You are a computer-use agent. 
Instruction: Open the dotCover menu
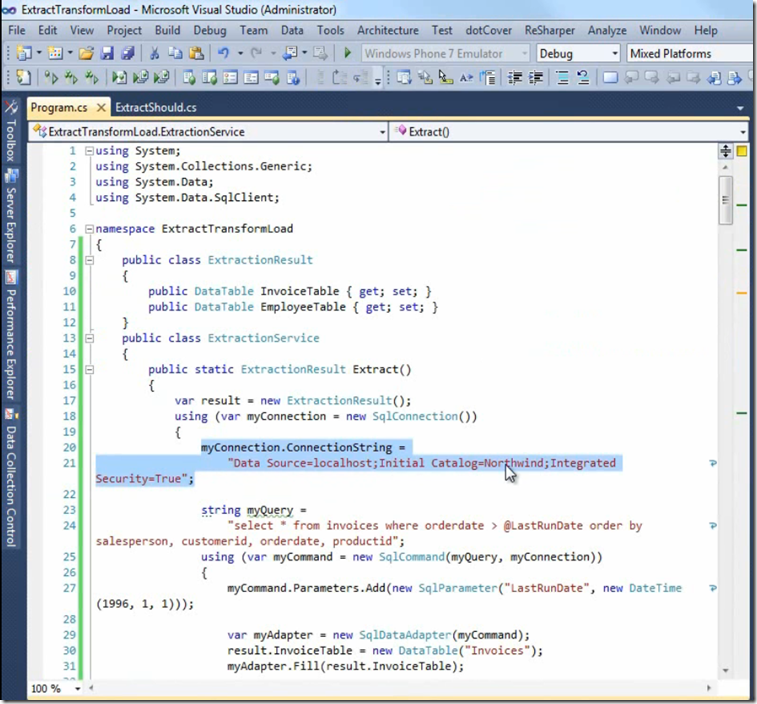pyautogui.click(x=489, y=30)
